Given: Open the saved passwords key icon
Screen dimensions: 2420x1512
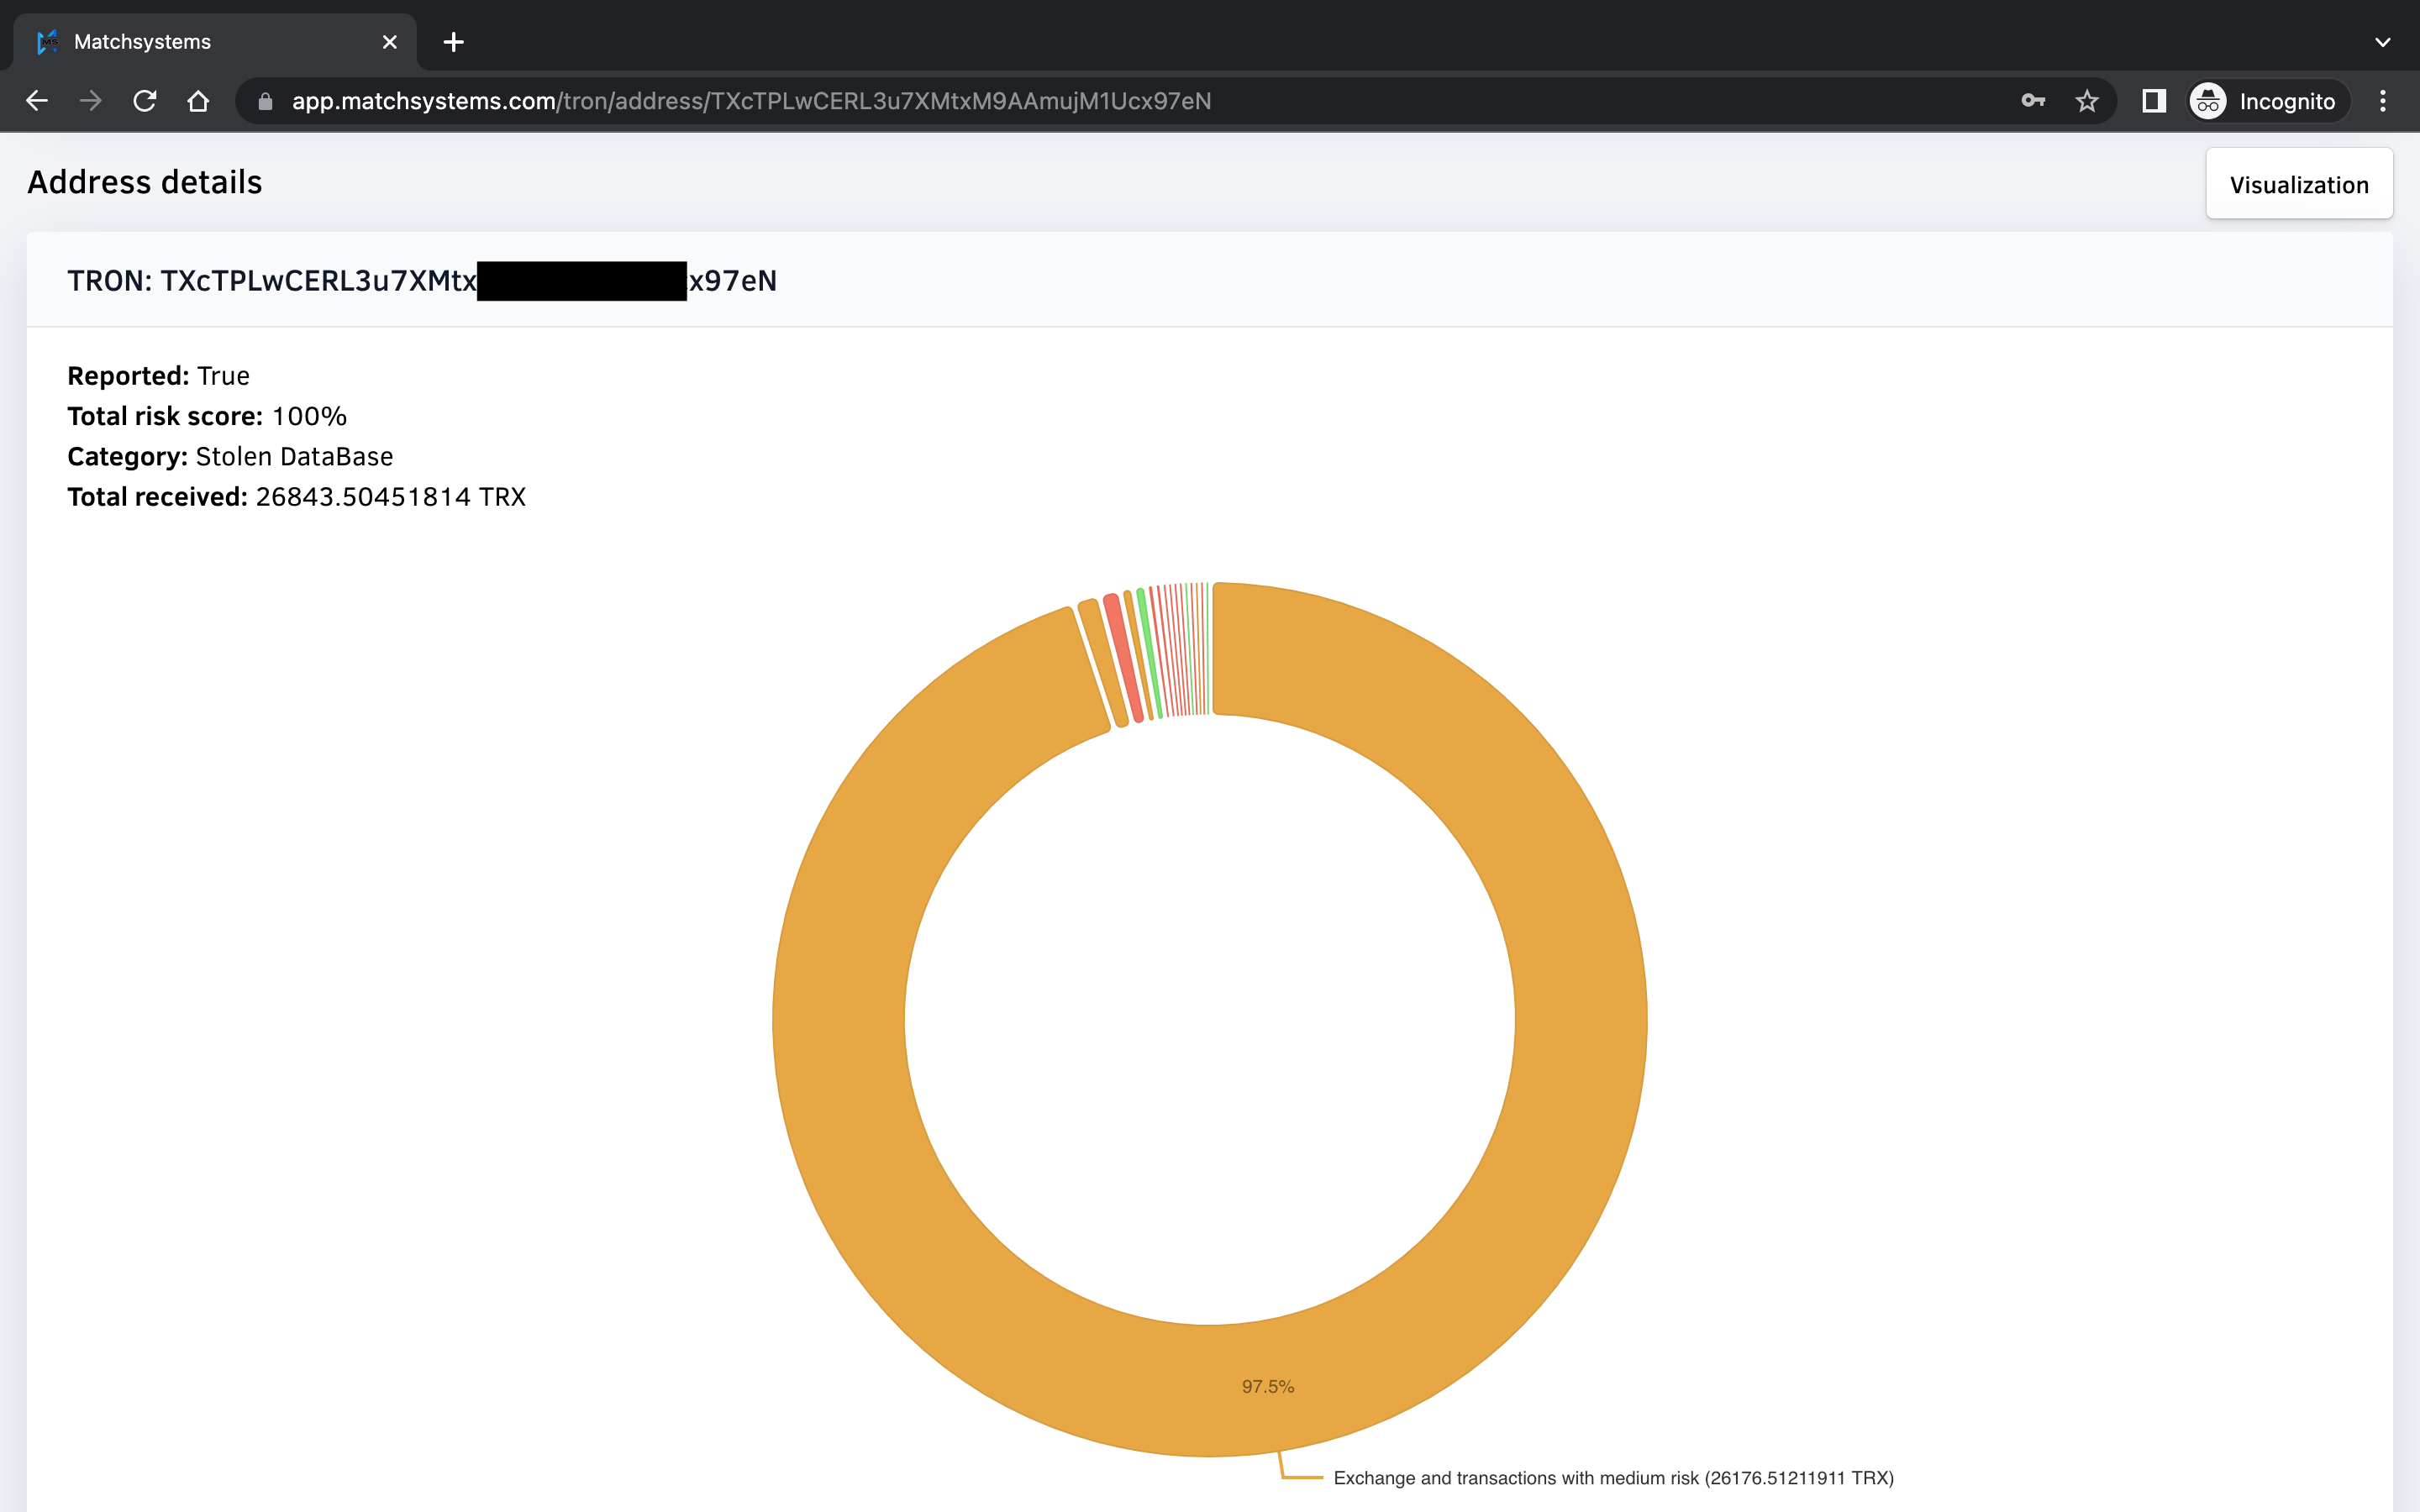Looking at the screenshot, I should [2032, 101].
